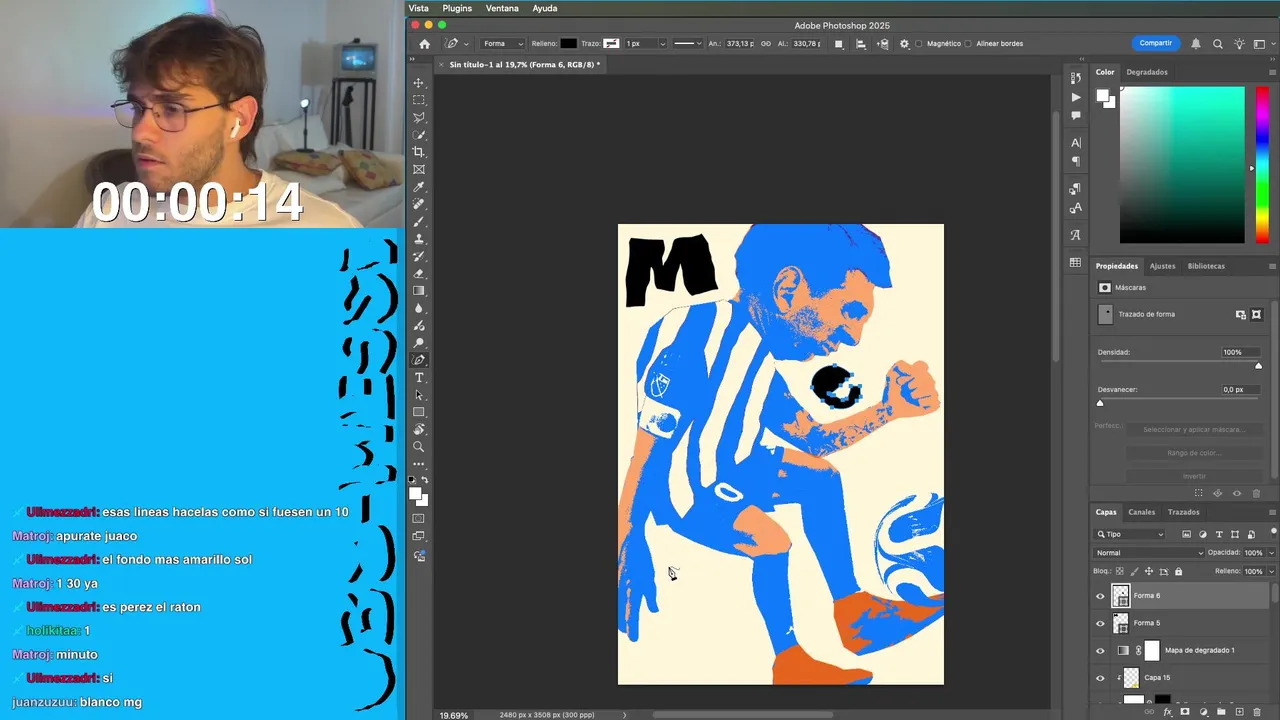The image size is (1280, 720).
Task: Open the layer Relleno dropdown arrow
Action: pyautogui.click(x=1272, y=571)
